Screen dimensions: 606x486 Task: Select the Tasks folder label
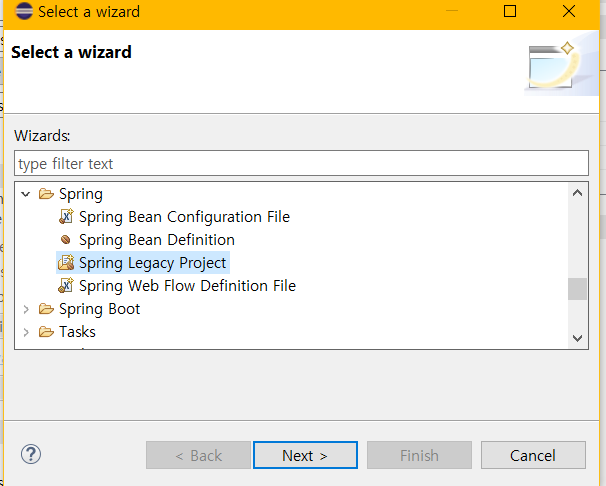click(77, 332)
